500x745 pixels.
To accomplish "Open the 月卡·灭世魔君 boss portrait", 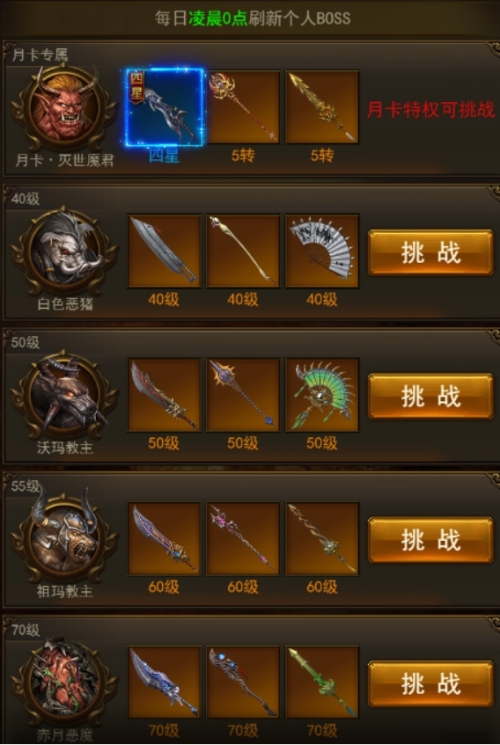I will pyautogui.click(x=64, y=107).
